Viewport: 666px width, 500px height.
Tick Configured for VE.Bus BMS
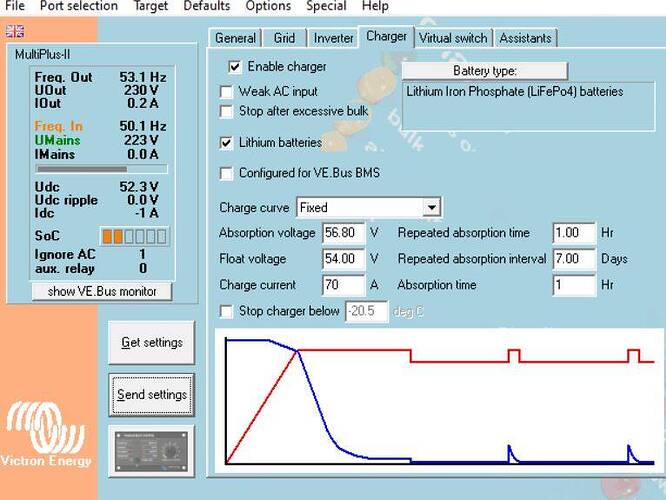coord(226,173)
